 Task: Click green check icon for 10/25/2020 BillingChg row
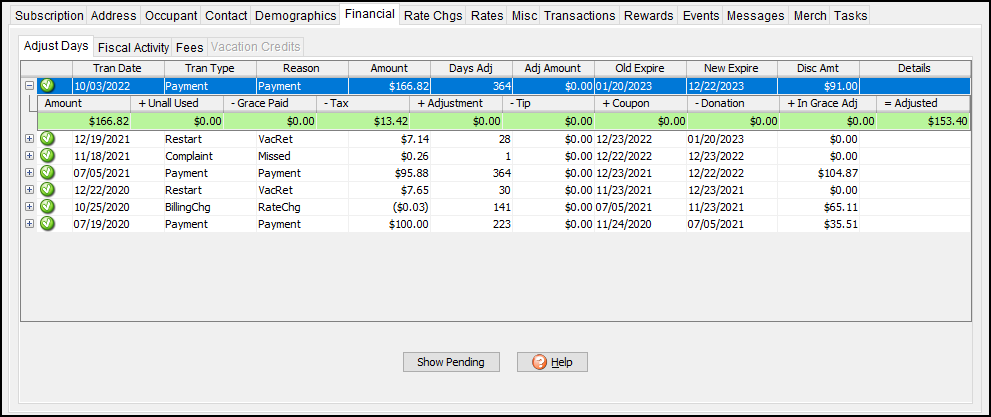pos(46,207)
